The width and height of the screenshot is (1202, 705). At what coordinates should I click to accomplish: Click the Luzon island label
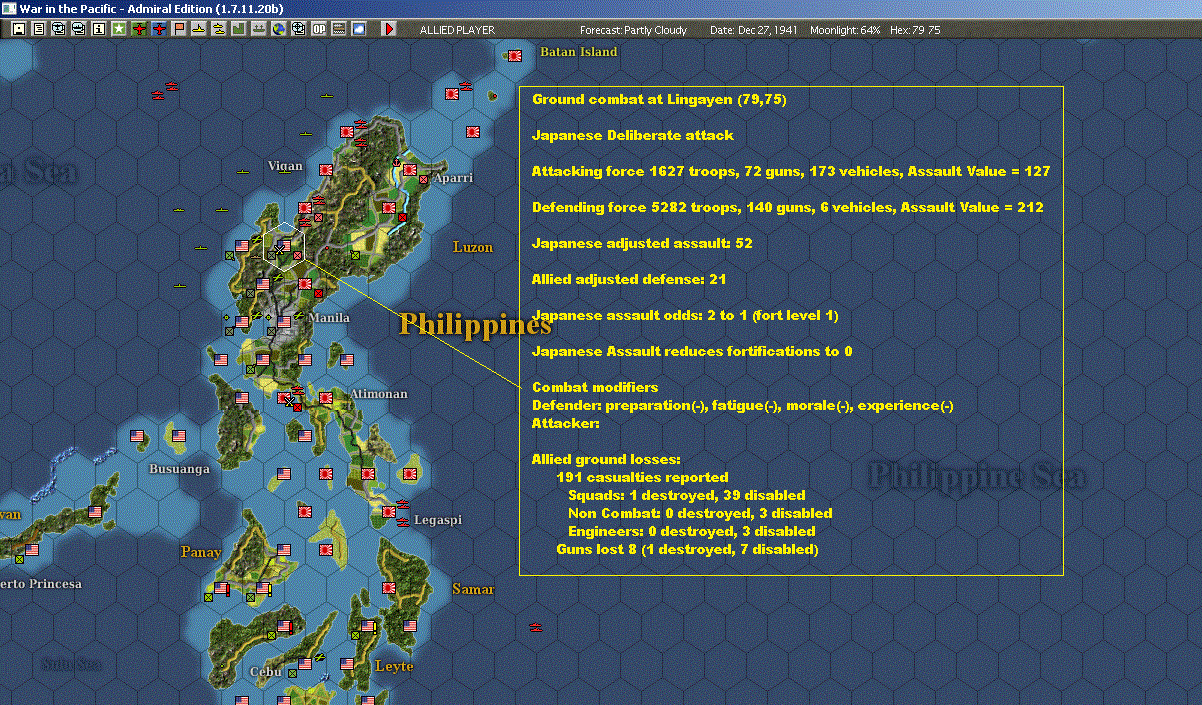(473, 247)
